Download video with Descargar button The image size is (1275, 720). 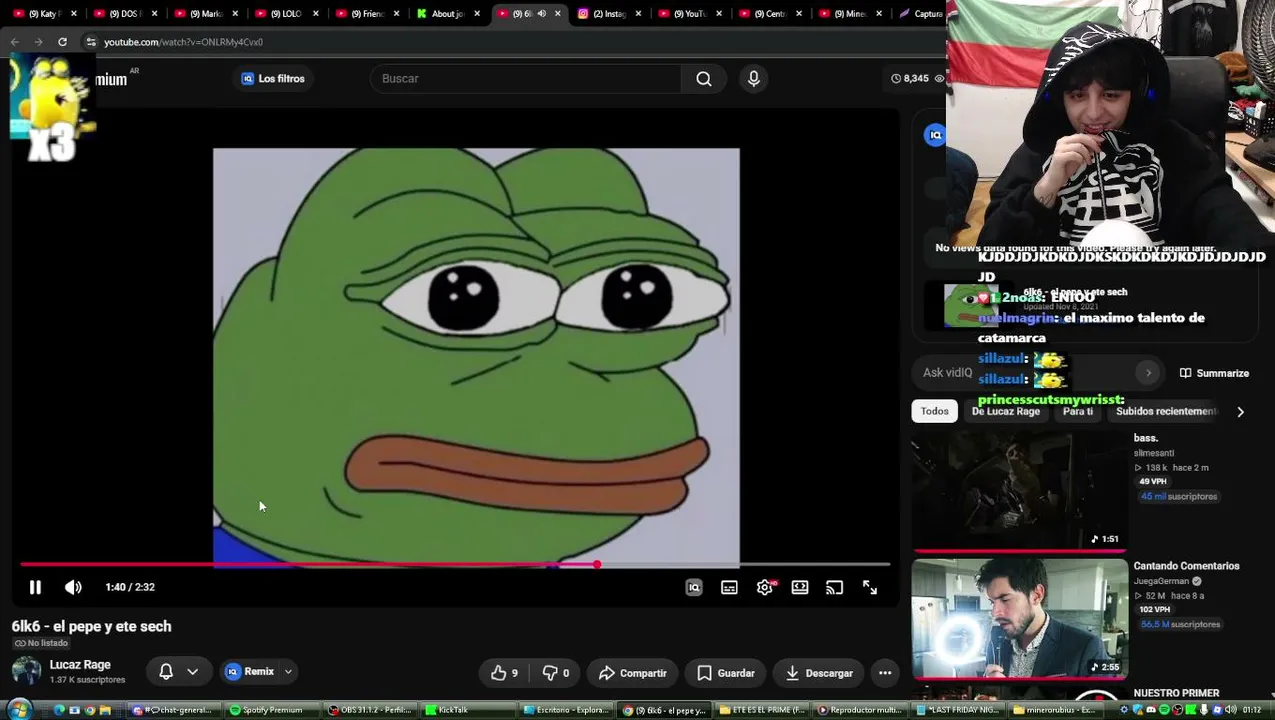click(x=819, y=673)
